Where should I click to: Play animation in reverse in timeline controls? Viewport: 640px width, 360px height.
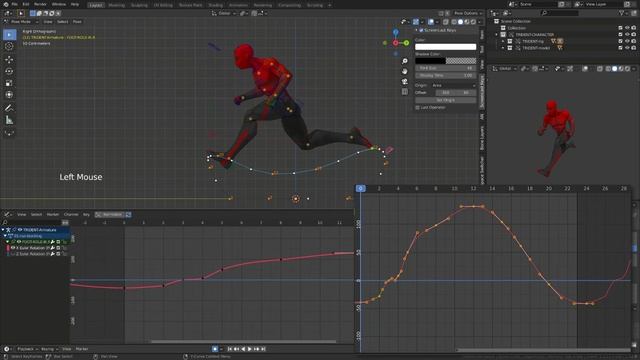243,349
